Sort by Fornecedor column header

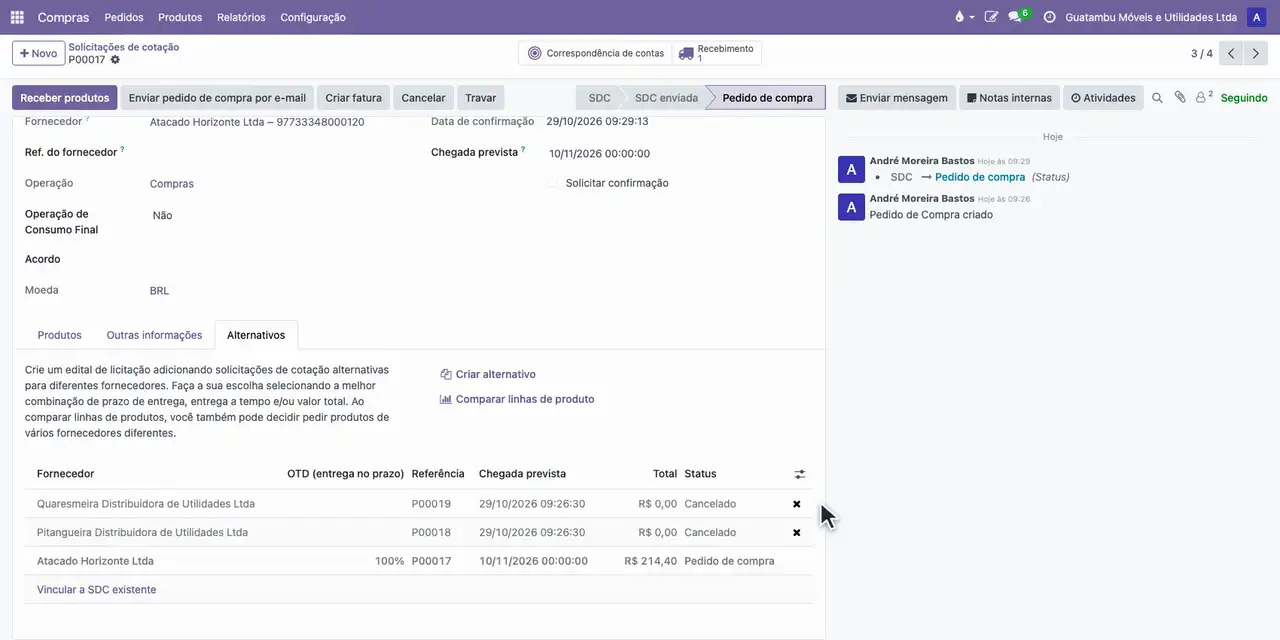pos(66,474)
